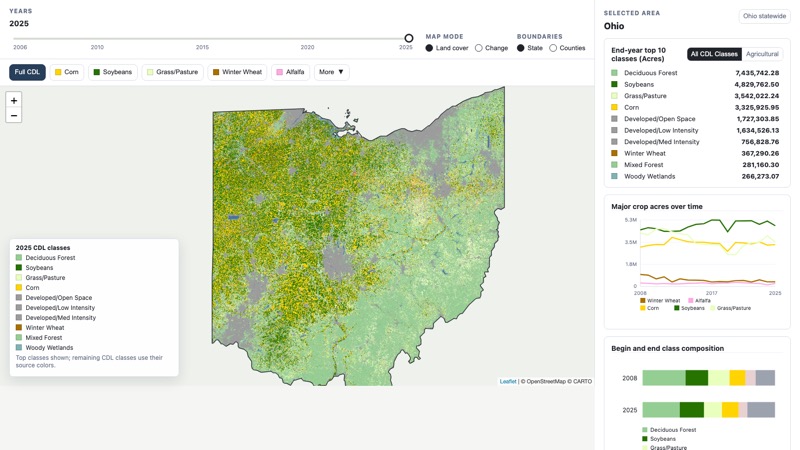Click the Ohio selected area title
The height and width of the screenshot is (450, 800).
pyautogui.click(x=614, y=26)
